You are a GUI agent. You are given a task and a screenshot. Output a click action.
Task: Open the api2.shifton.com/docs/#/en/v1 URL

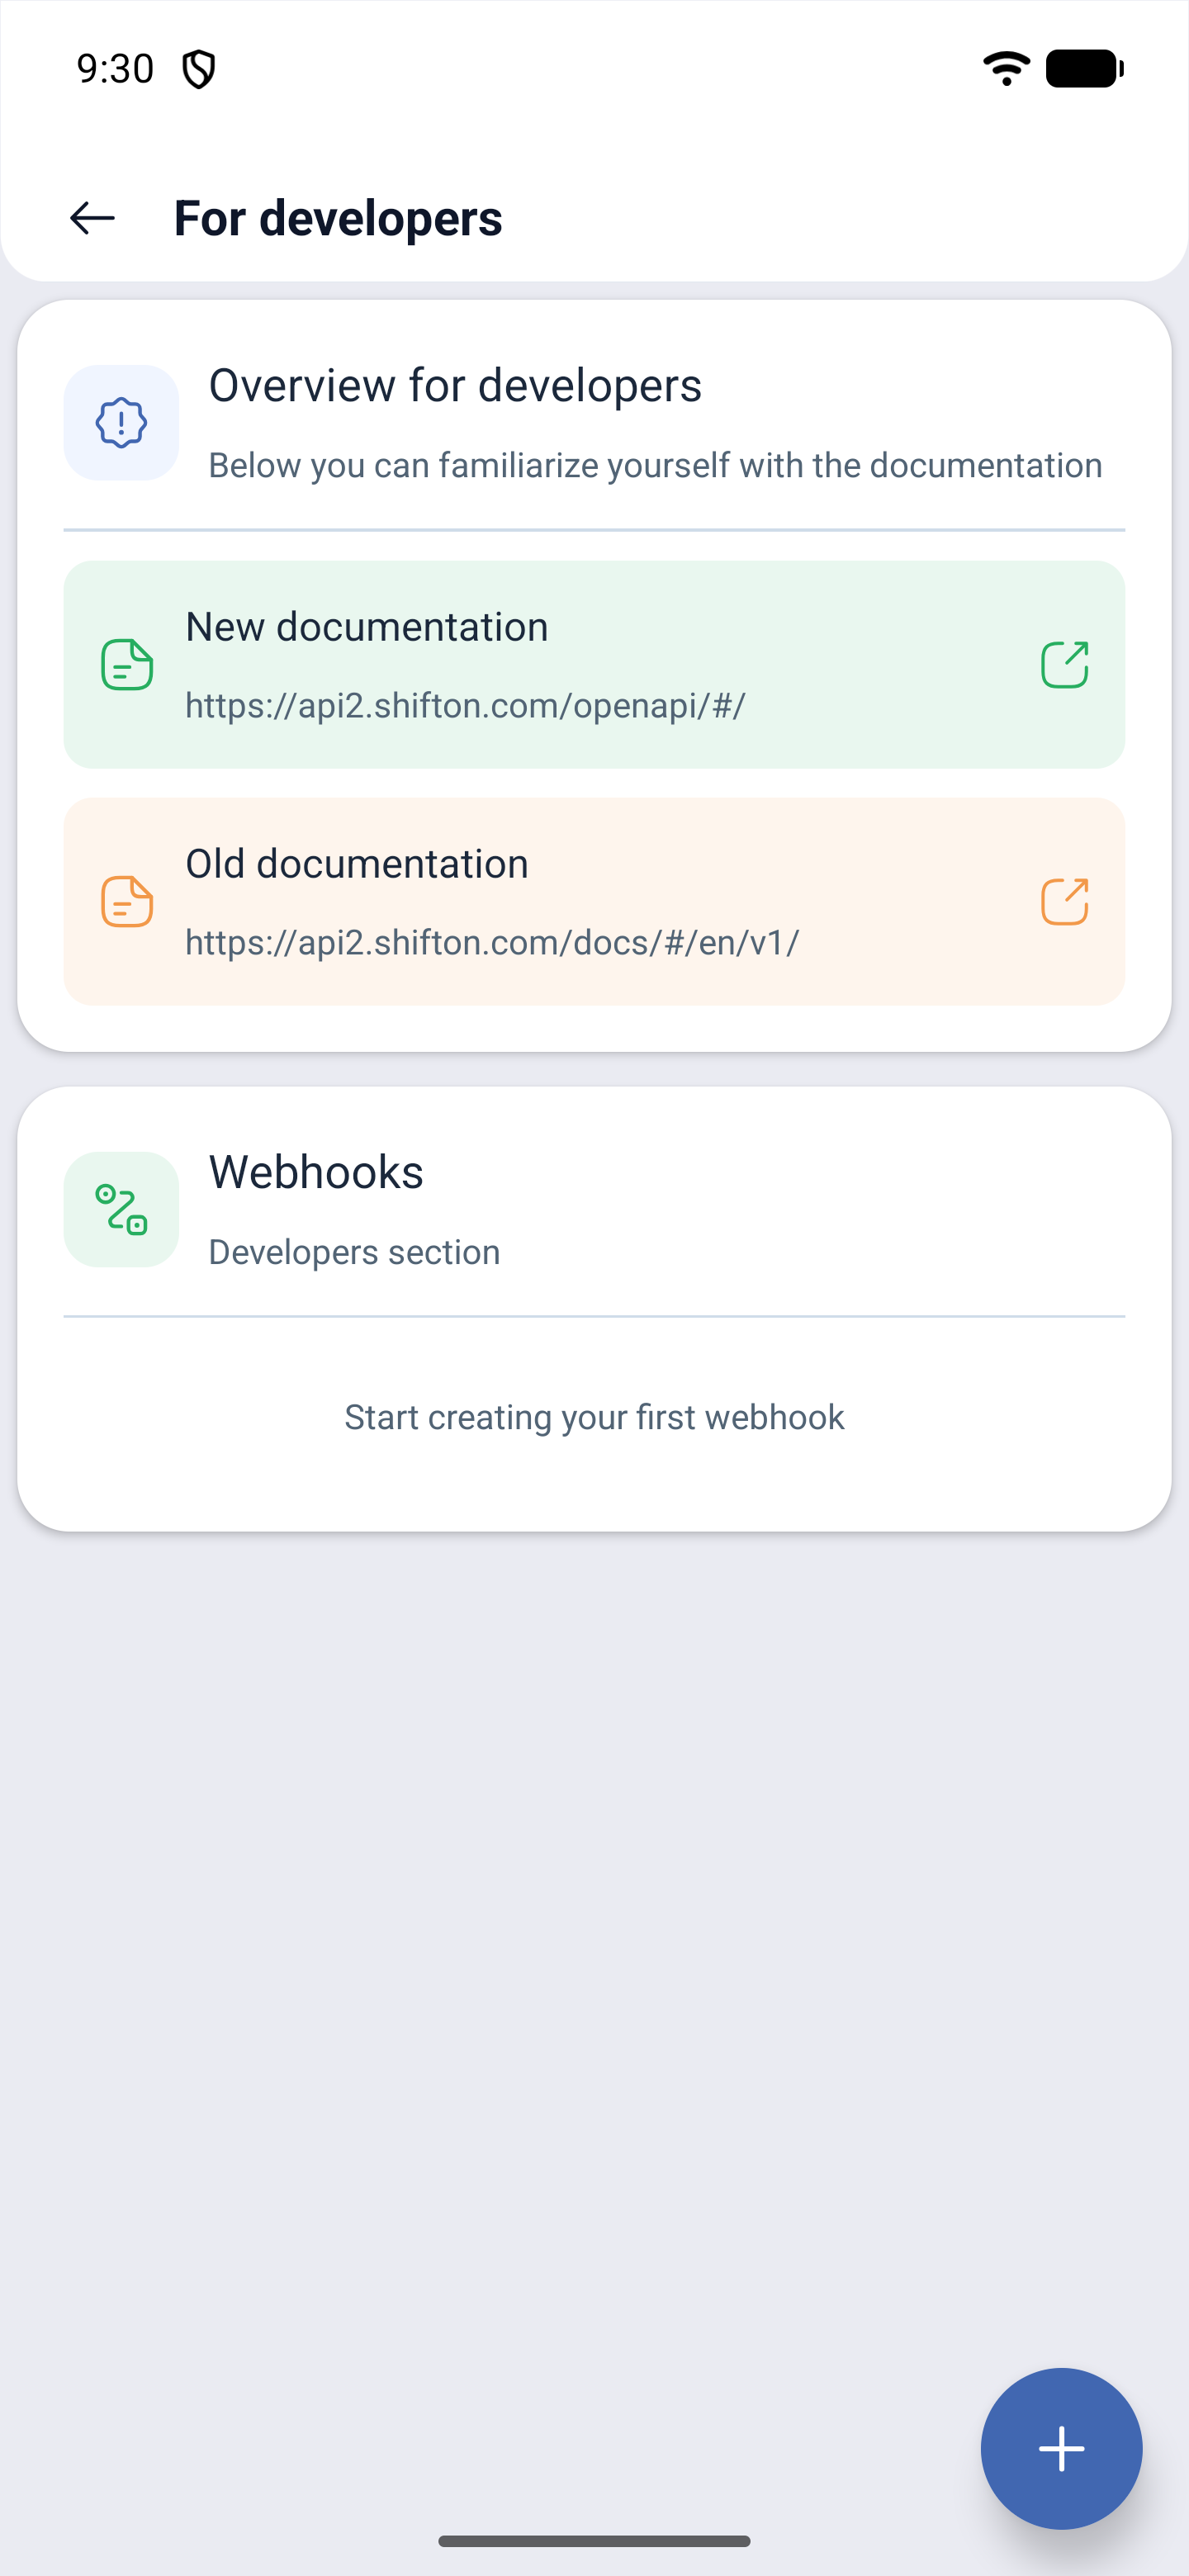click(x=492, y=943)
